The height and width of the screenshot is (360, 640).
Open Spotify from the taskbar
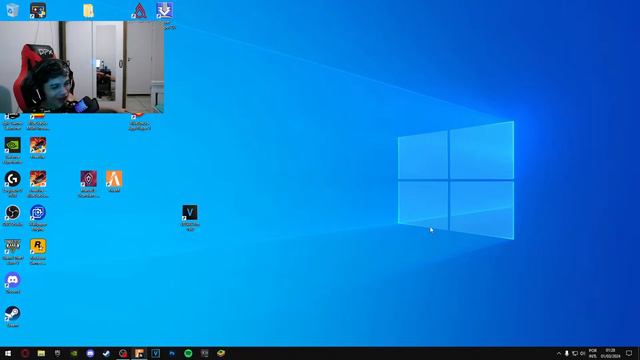point(188,353)
